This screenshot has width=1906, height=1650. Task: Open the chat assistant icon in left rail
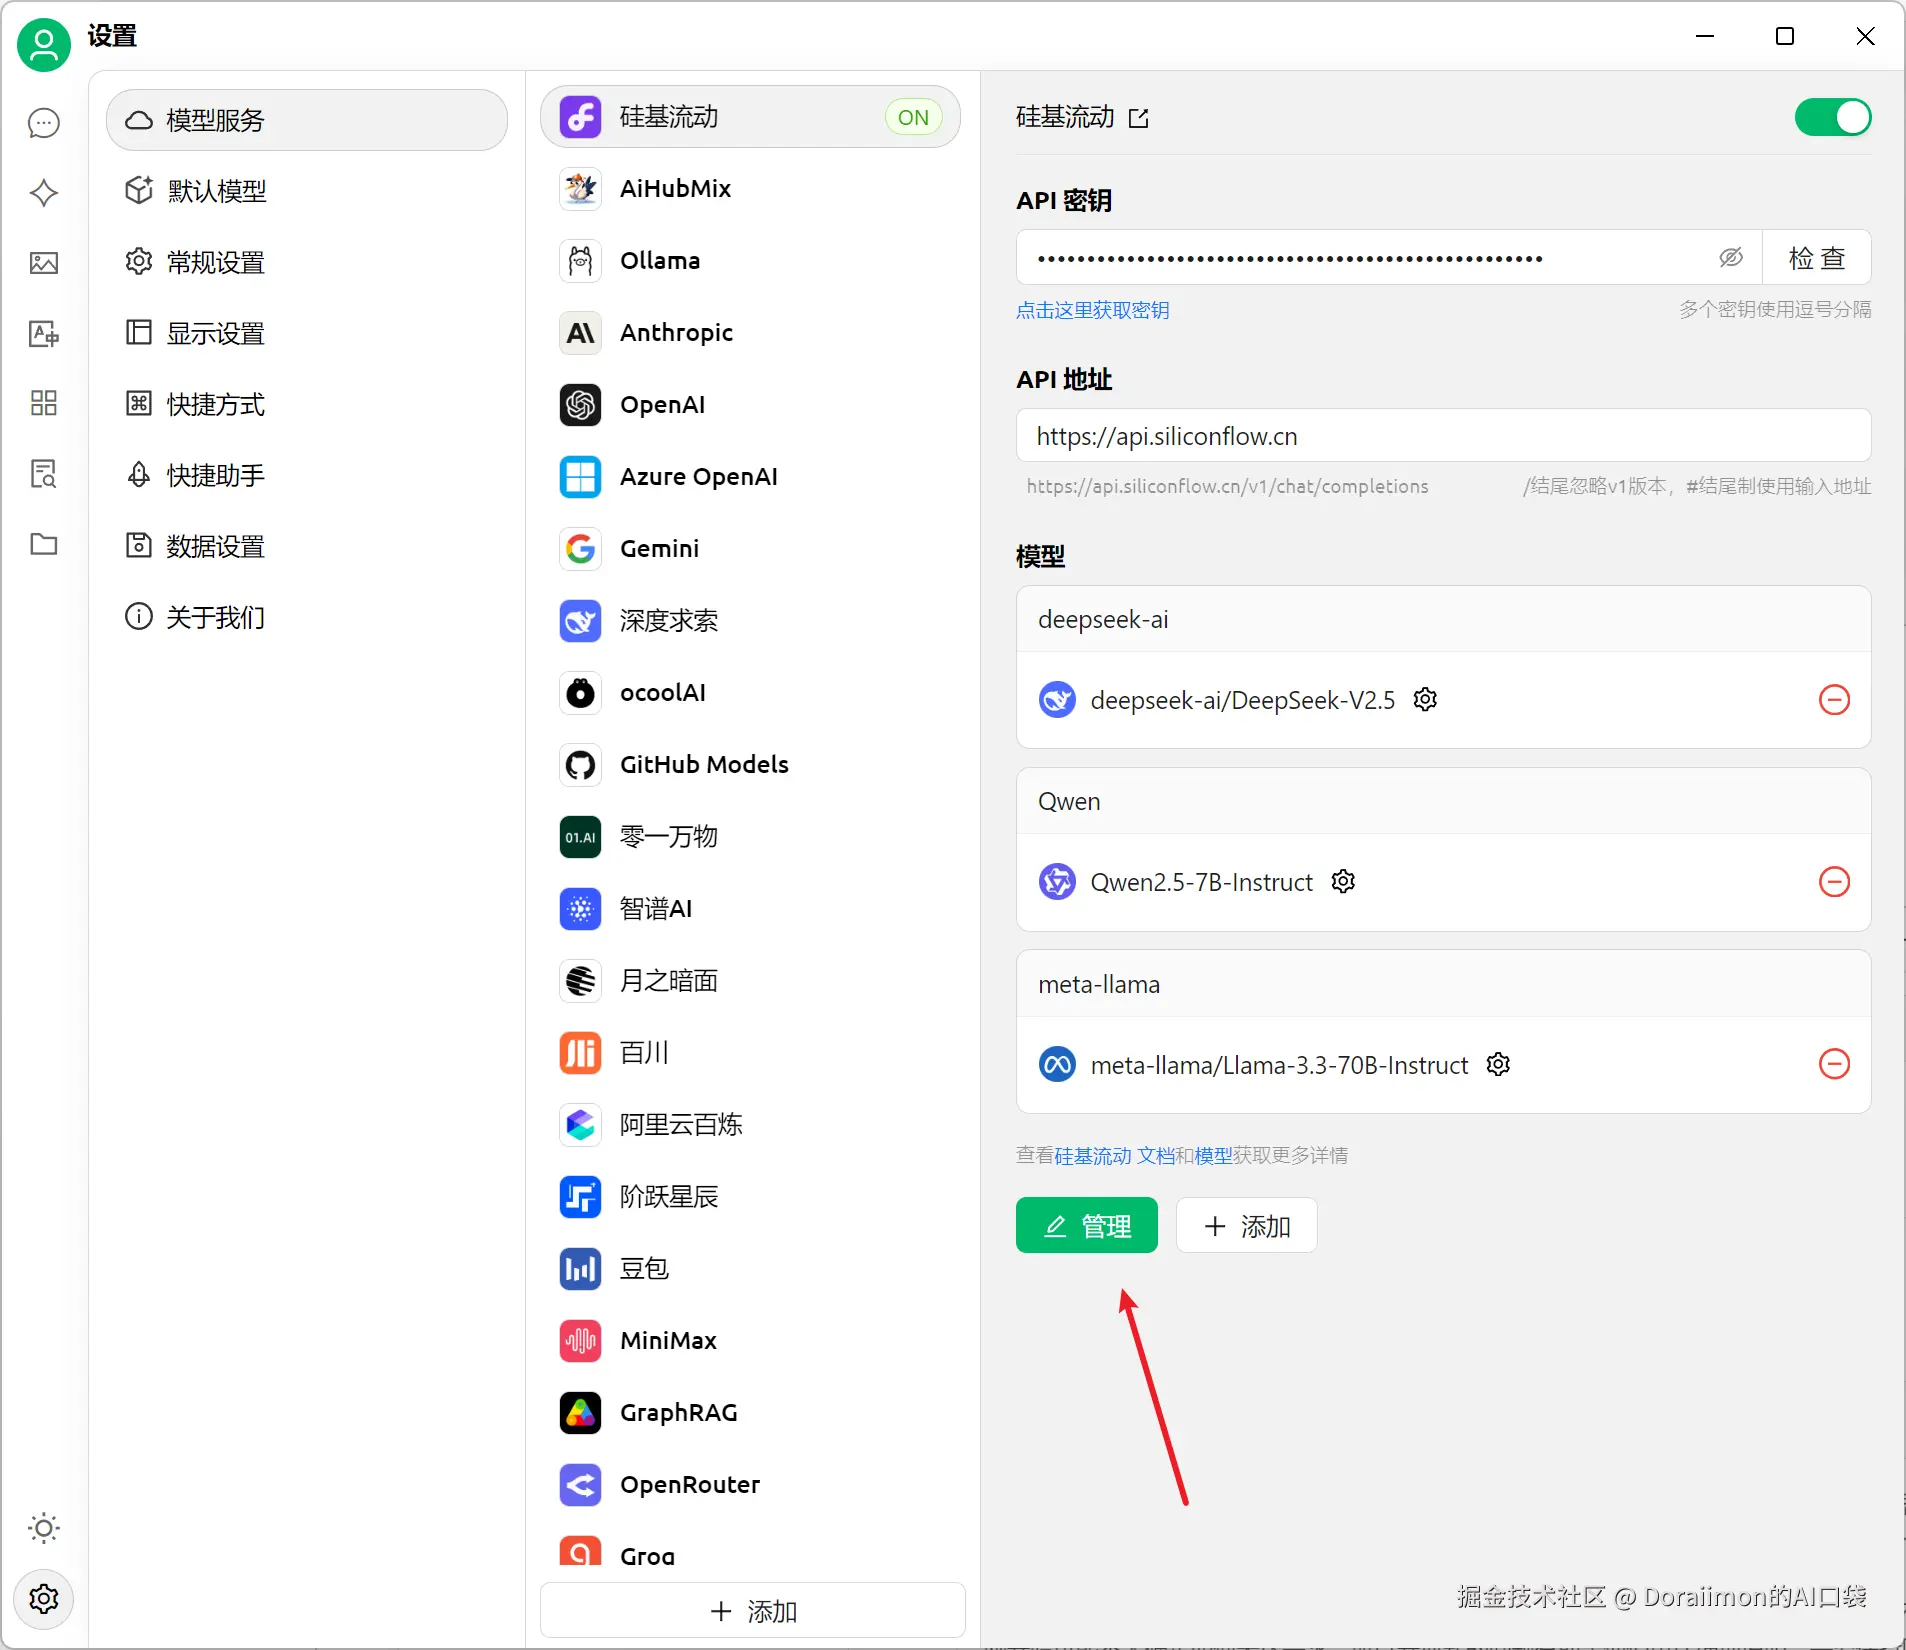tap(44, 124)
